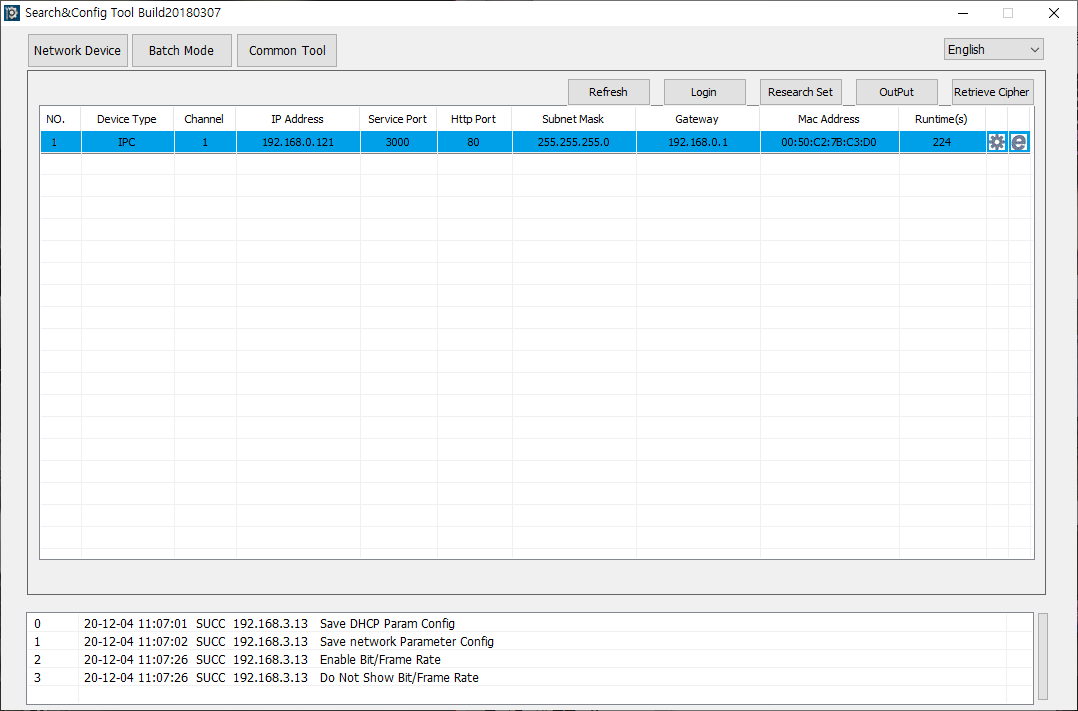Open Batch Mode
1078x711 pixels.
[181, 50]
